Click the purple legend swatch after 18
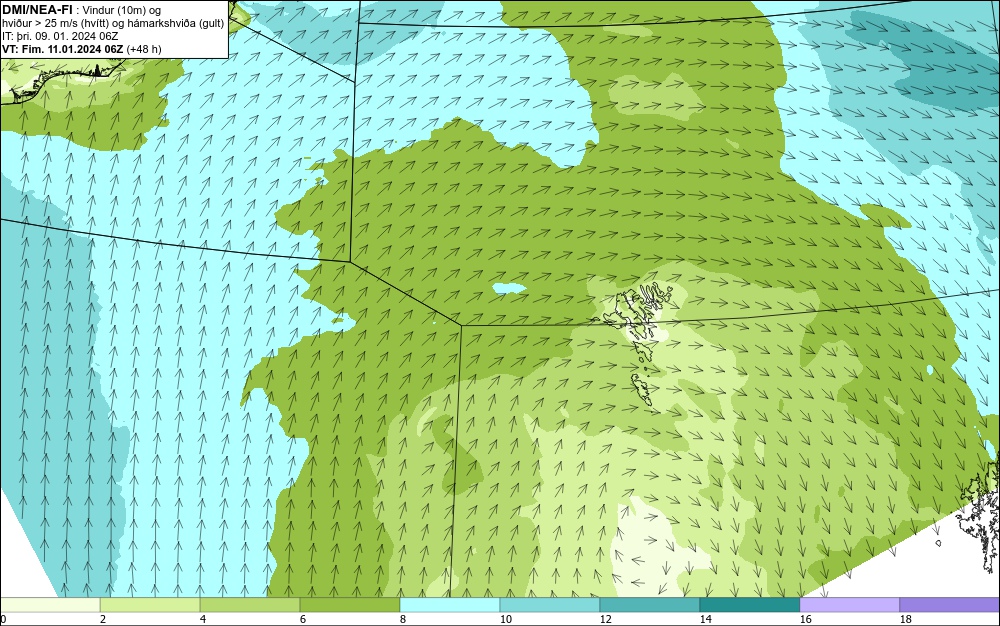Screen dimensions: 1000x626 click(x=950, y=605)
